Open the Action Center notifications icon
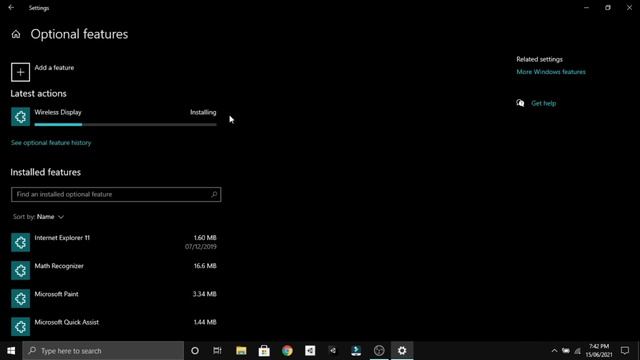 pyautogui.click(x=624, y=351)
